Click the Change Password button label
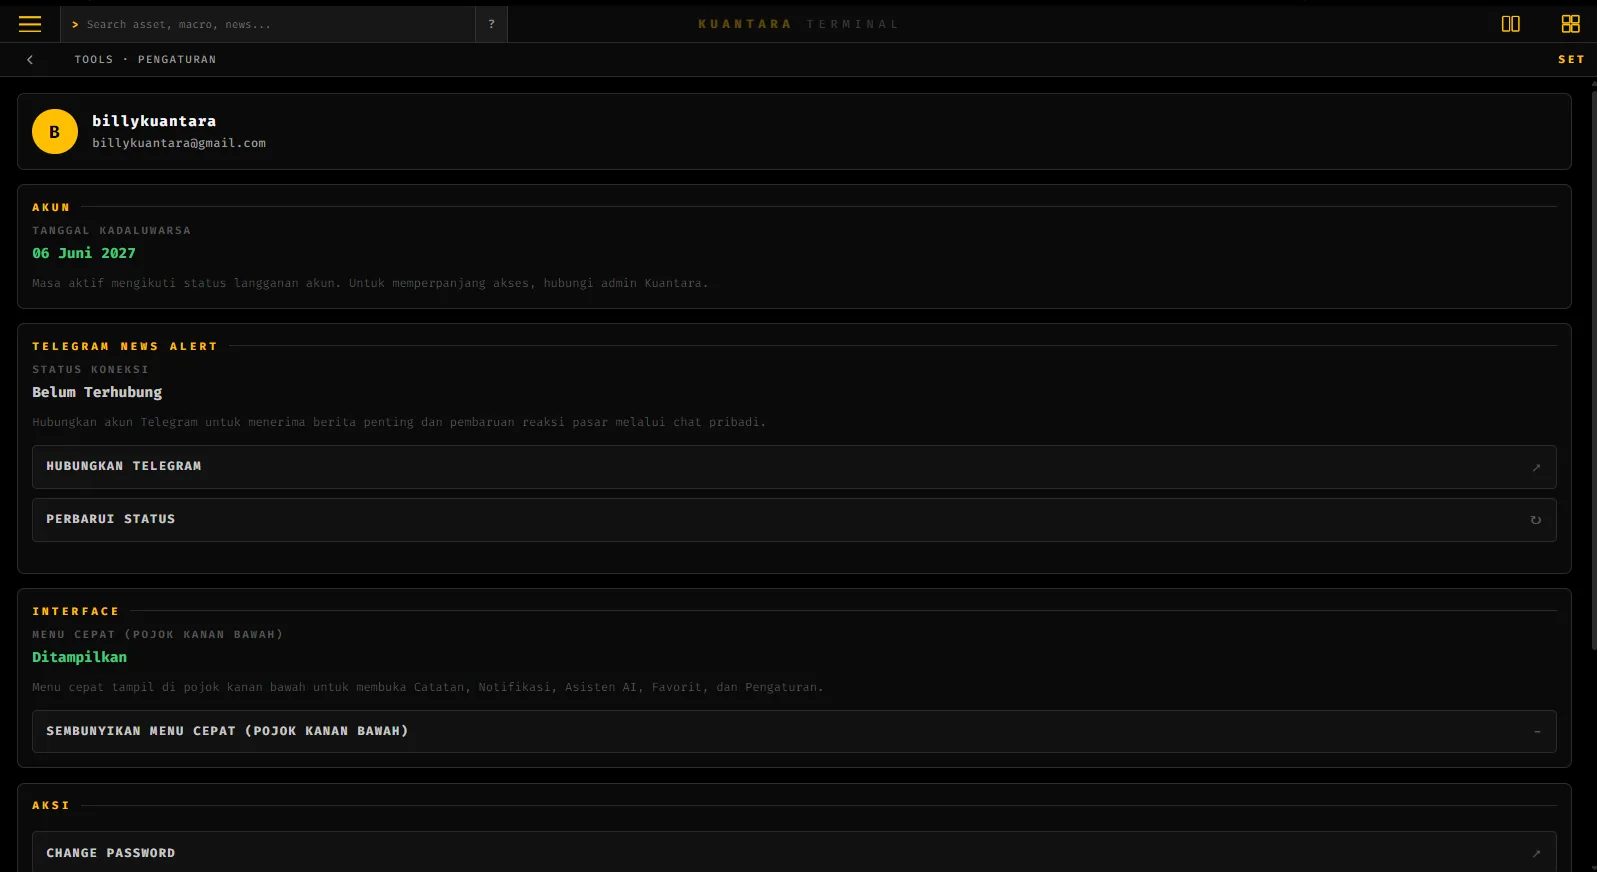 [x=111, y=853]
